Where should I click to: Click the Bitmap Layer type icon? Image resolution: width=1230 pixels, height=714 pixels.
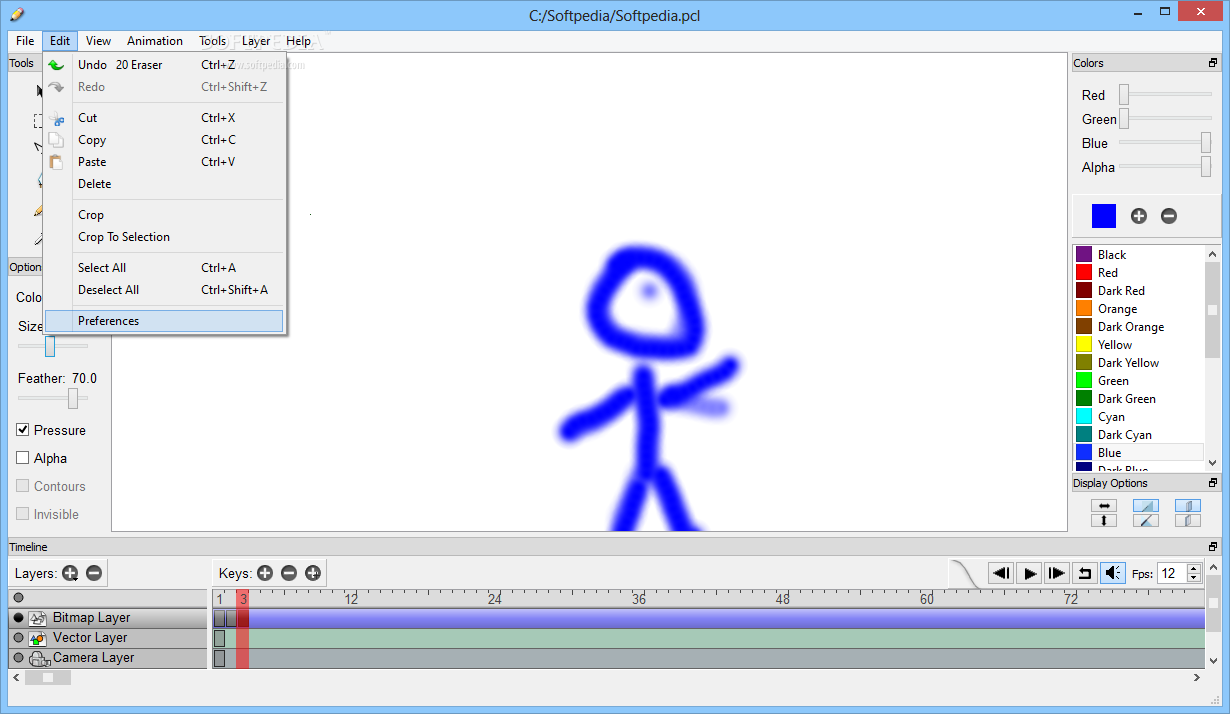click(38, 618)
